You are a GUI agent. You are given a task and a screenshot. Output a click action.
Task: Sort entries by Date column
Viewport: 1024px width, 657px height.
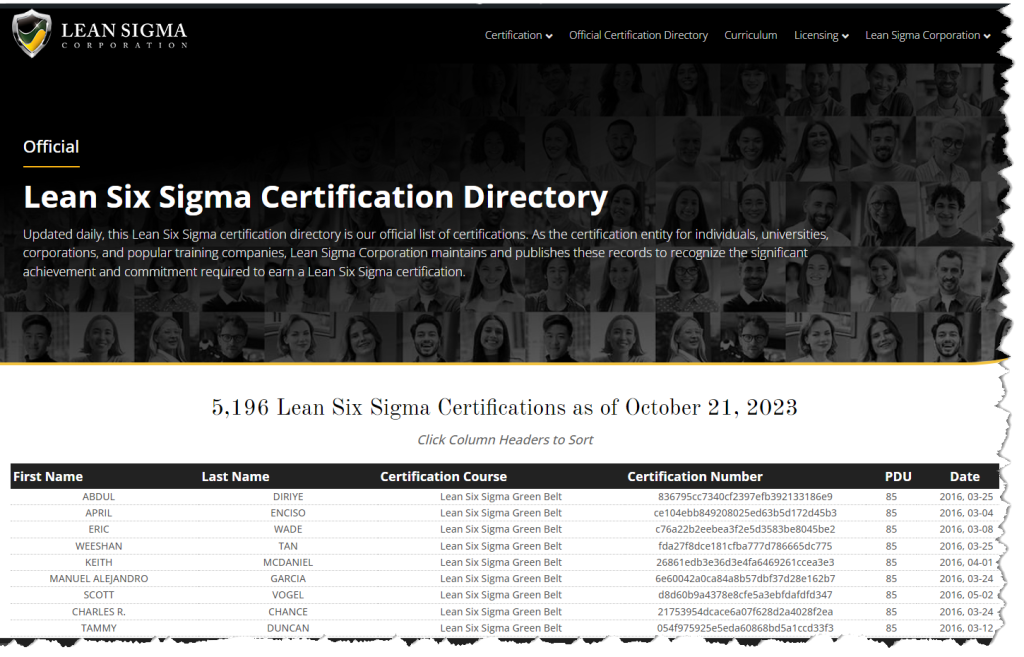[965, 476]
